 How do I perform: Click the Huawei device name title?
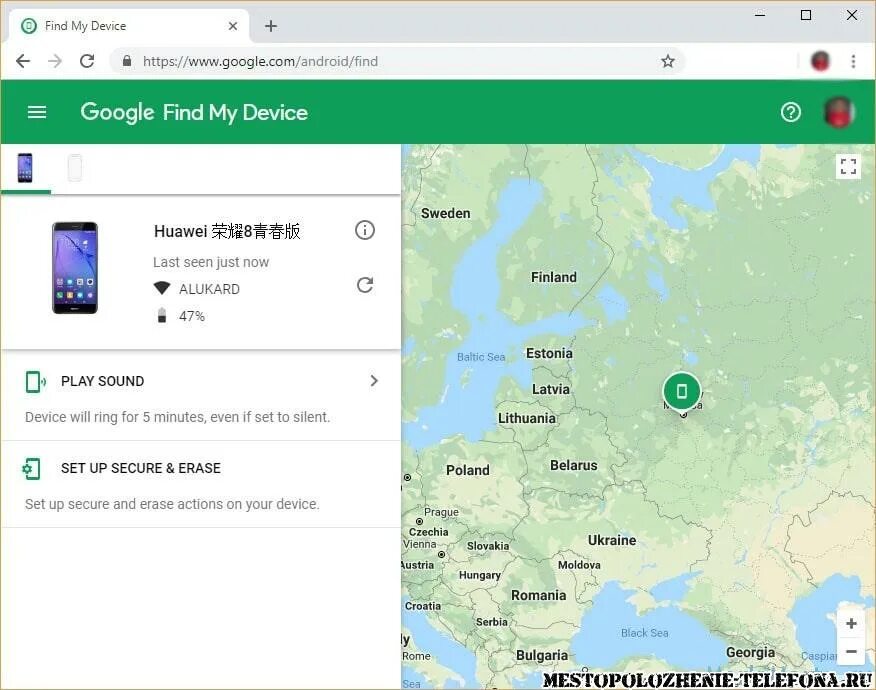pyautogui.click(x=227, y=231)
